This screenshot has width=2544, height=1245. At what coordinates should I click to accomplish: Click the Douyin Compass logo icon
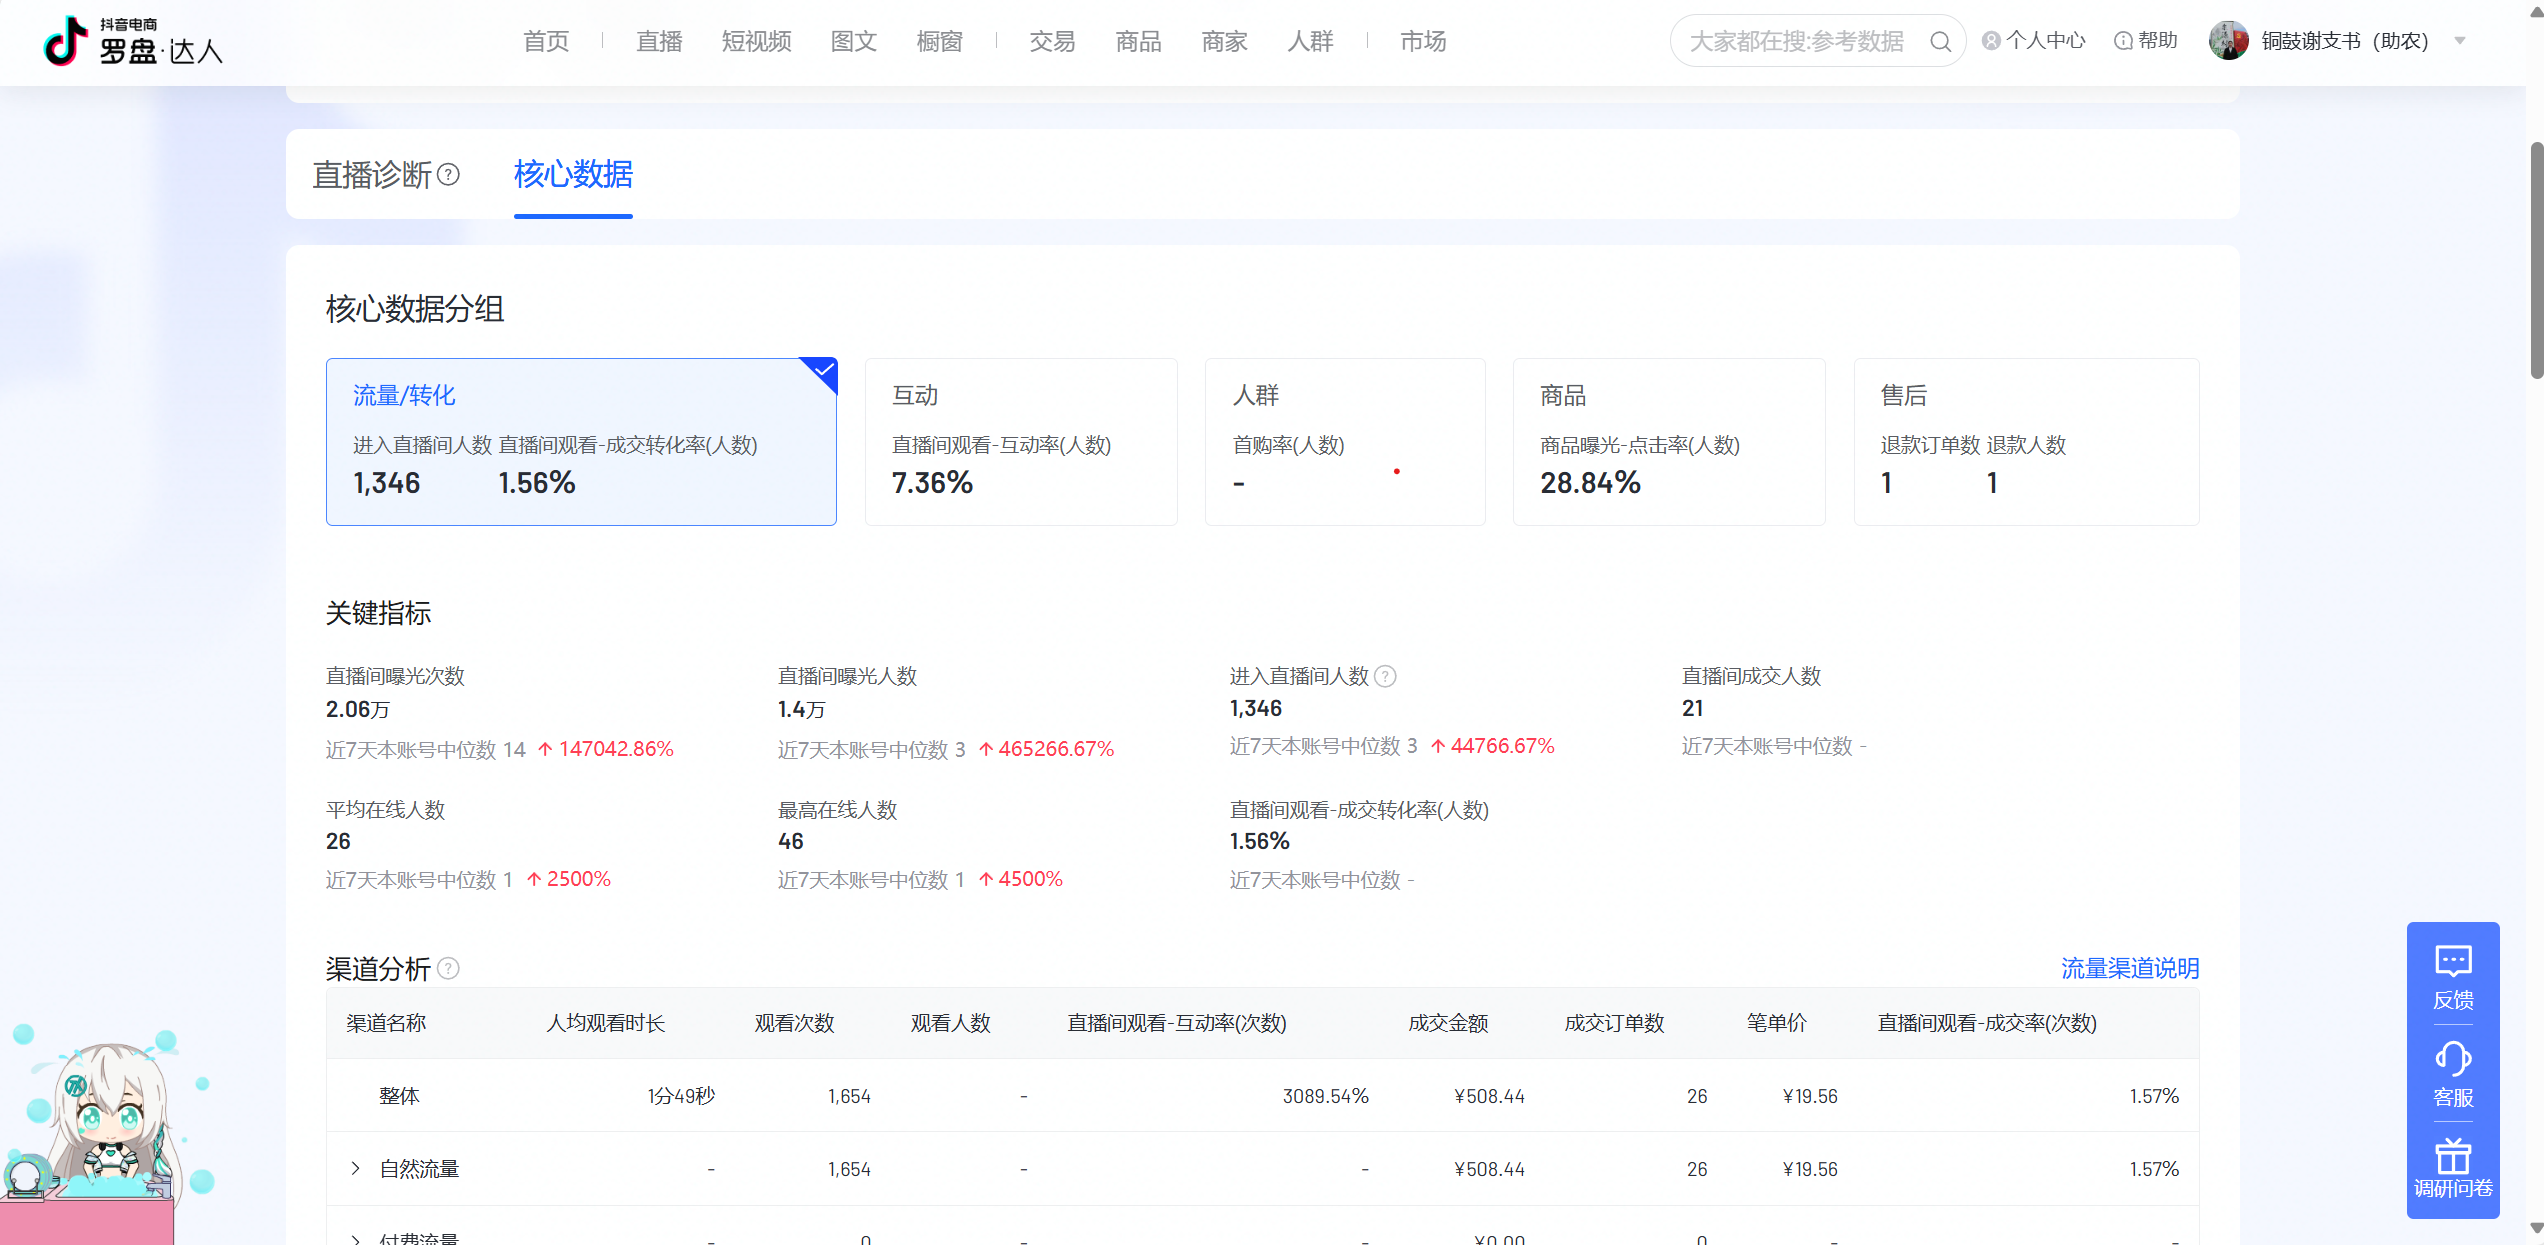coord(66,41)
